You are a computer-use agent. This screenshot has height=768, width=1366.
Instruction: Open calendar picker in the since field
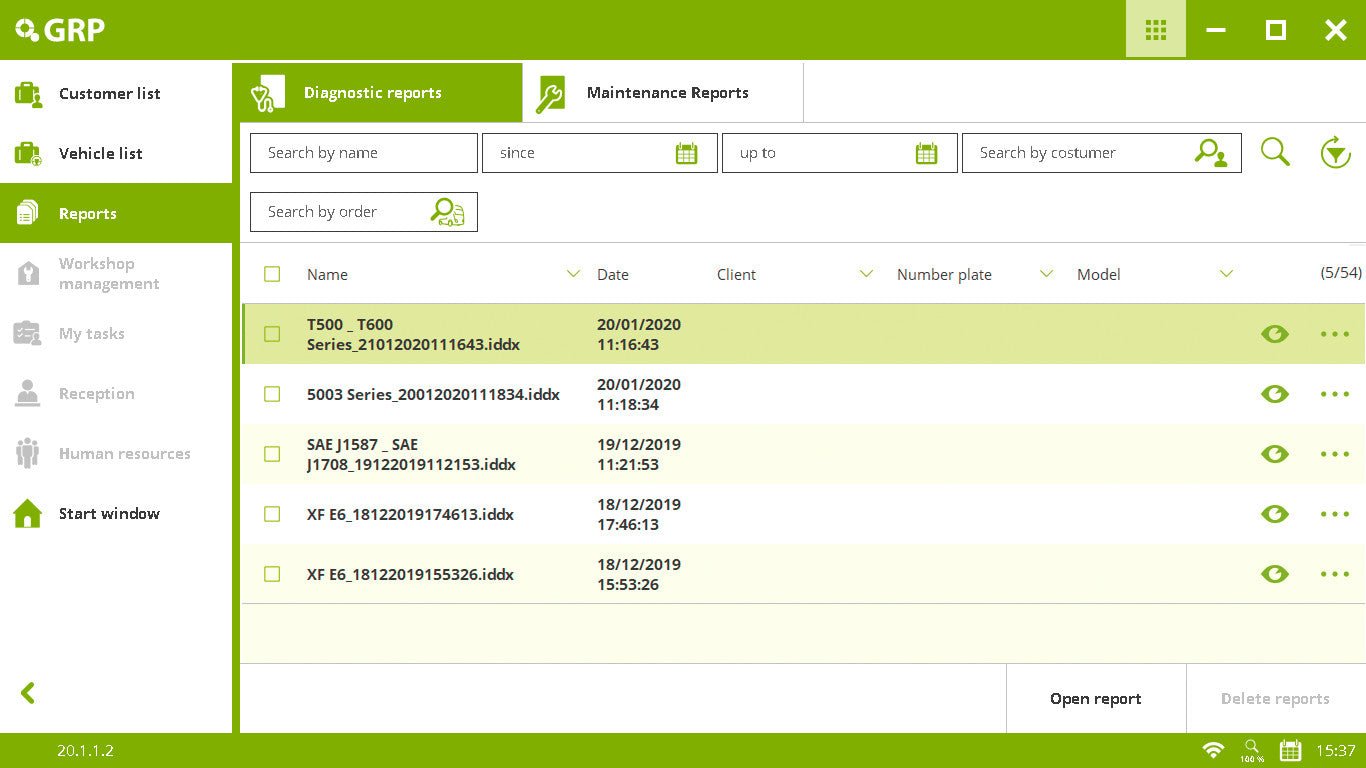(686, 153)
